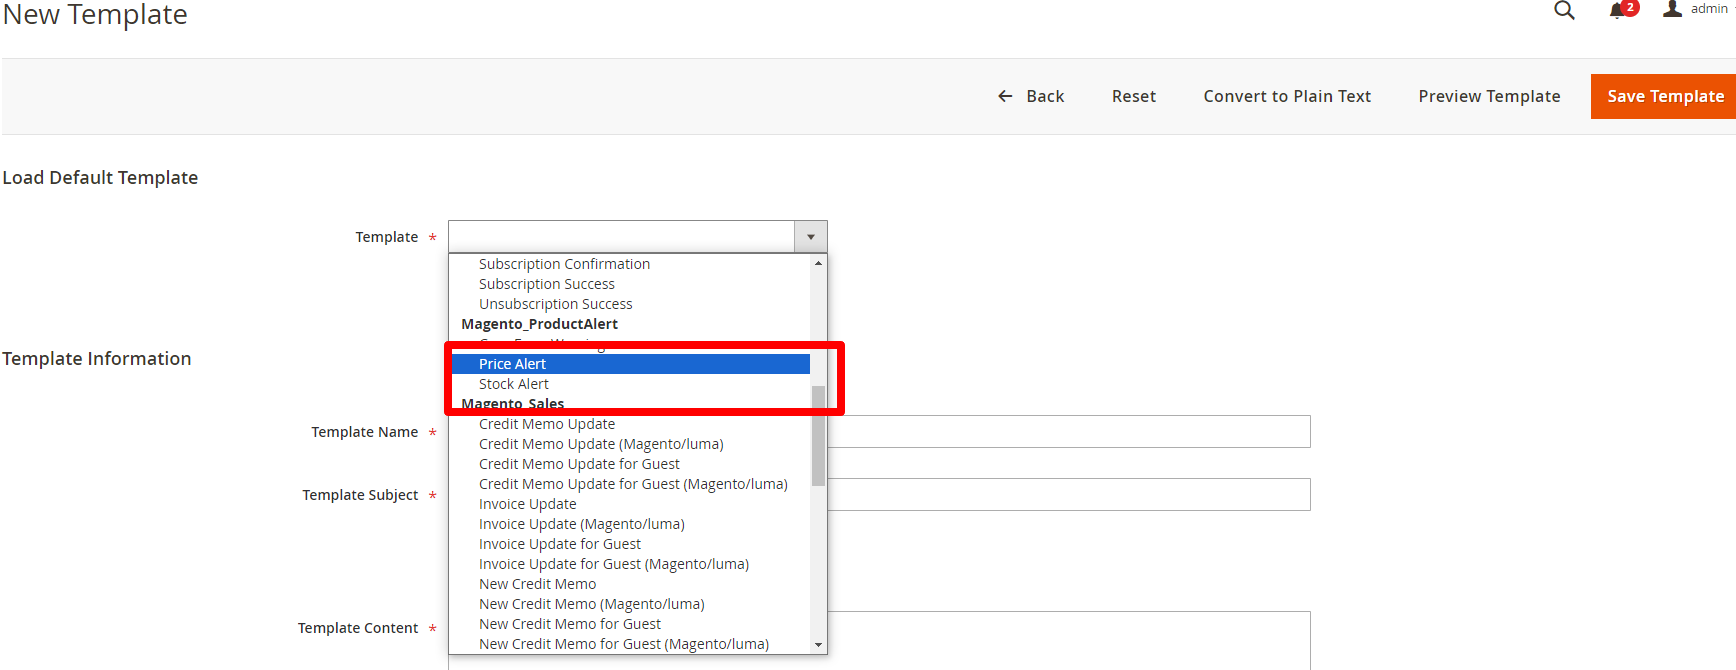This screenshot has width=1736, height=670.
Task: Toggle the Template dropdown arrow
Action: point(810,237)
